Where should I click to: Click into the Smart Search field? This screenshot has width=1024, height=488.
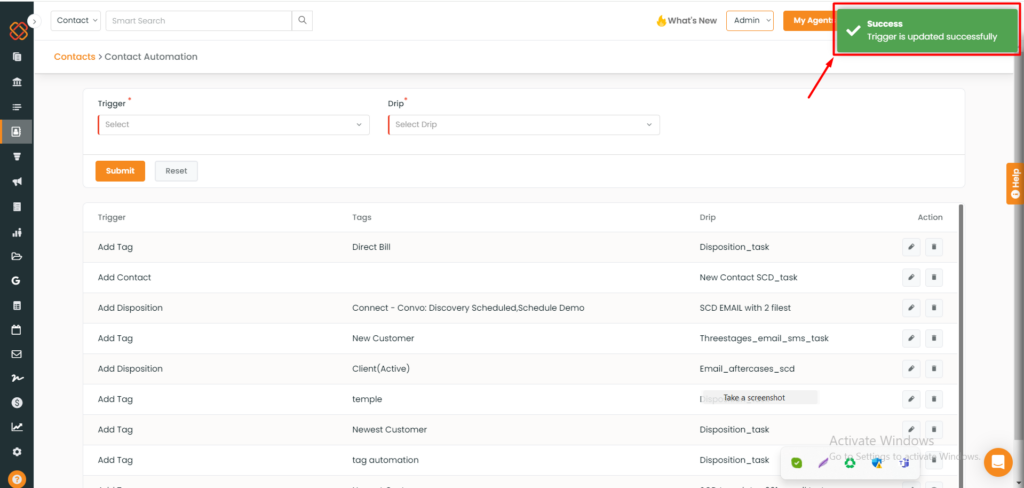199,20
